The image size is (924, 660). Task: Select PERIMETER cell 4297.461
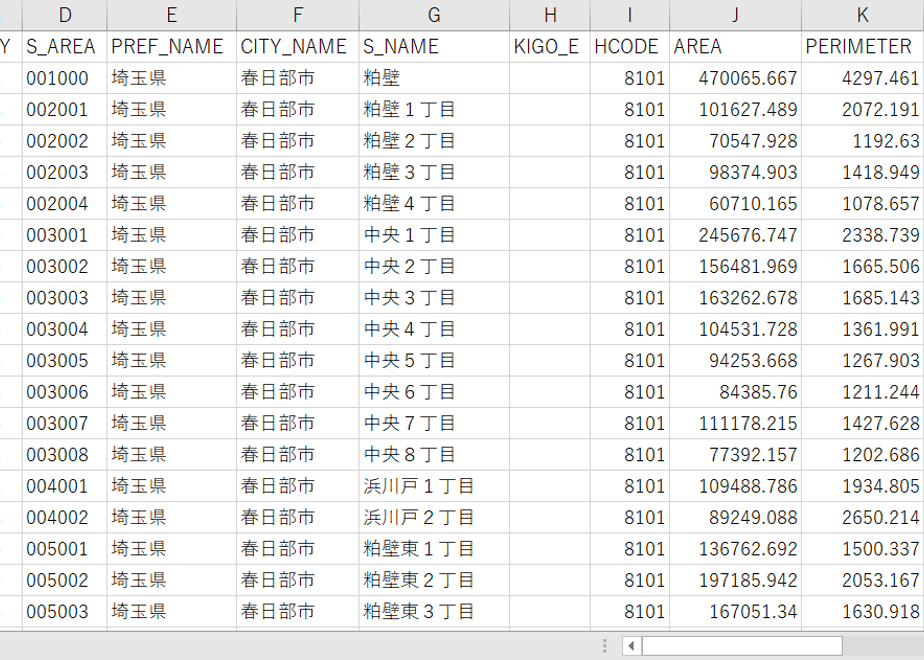[x=863, y=78]
